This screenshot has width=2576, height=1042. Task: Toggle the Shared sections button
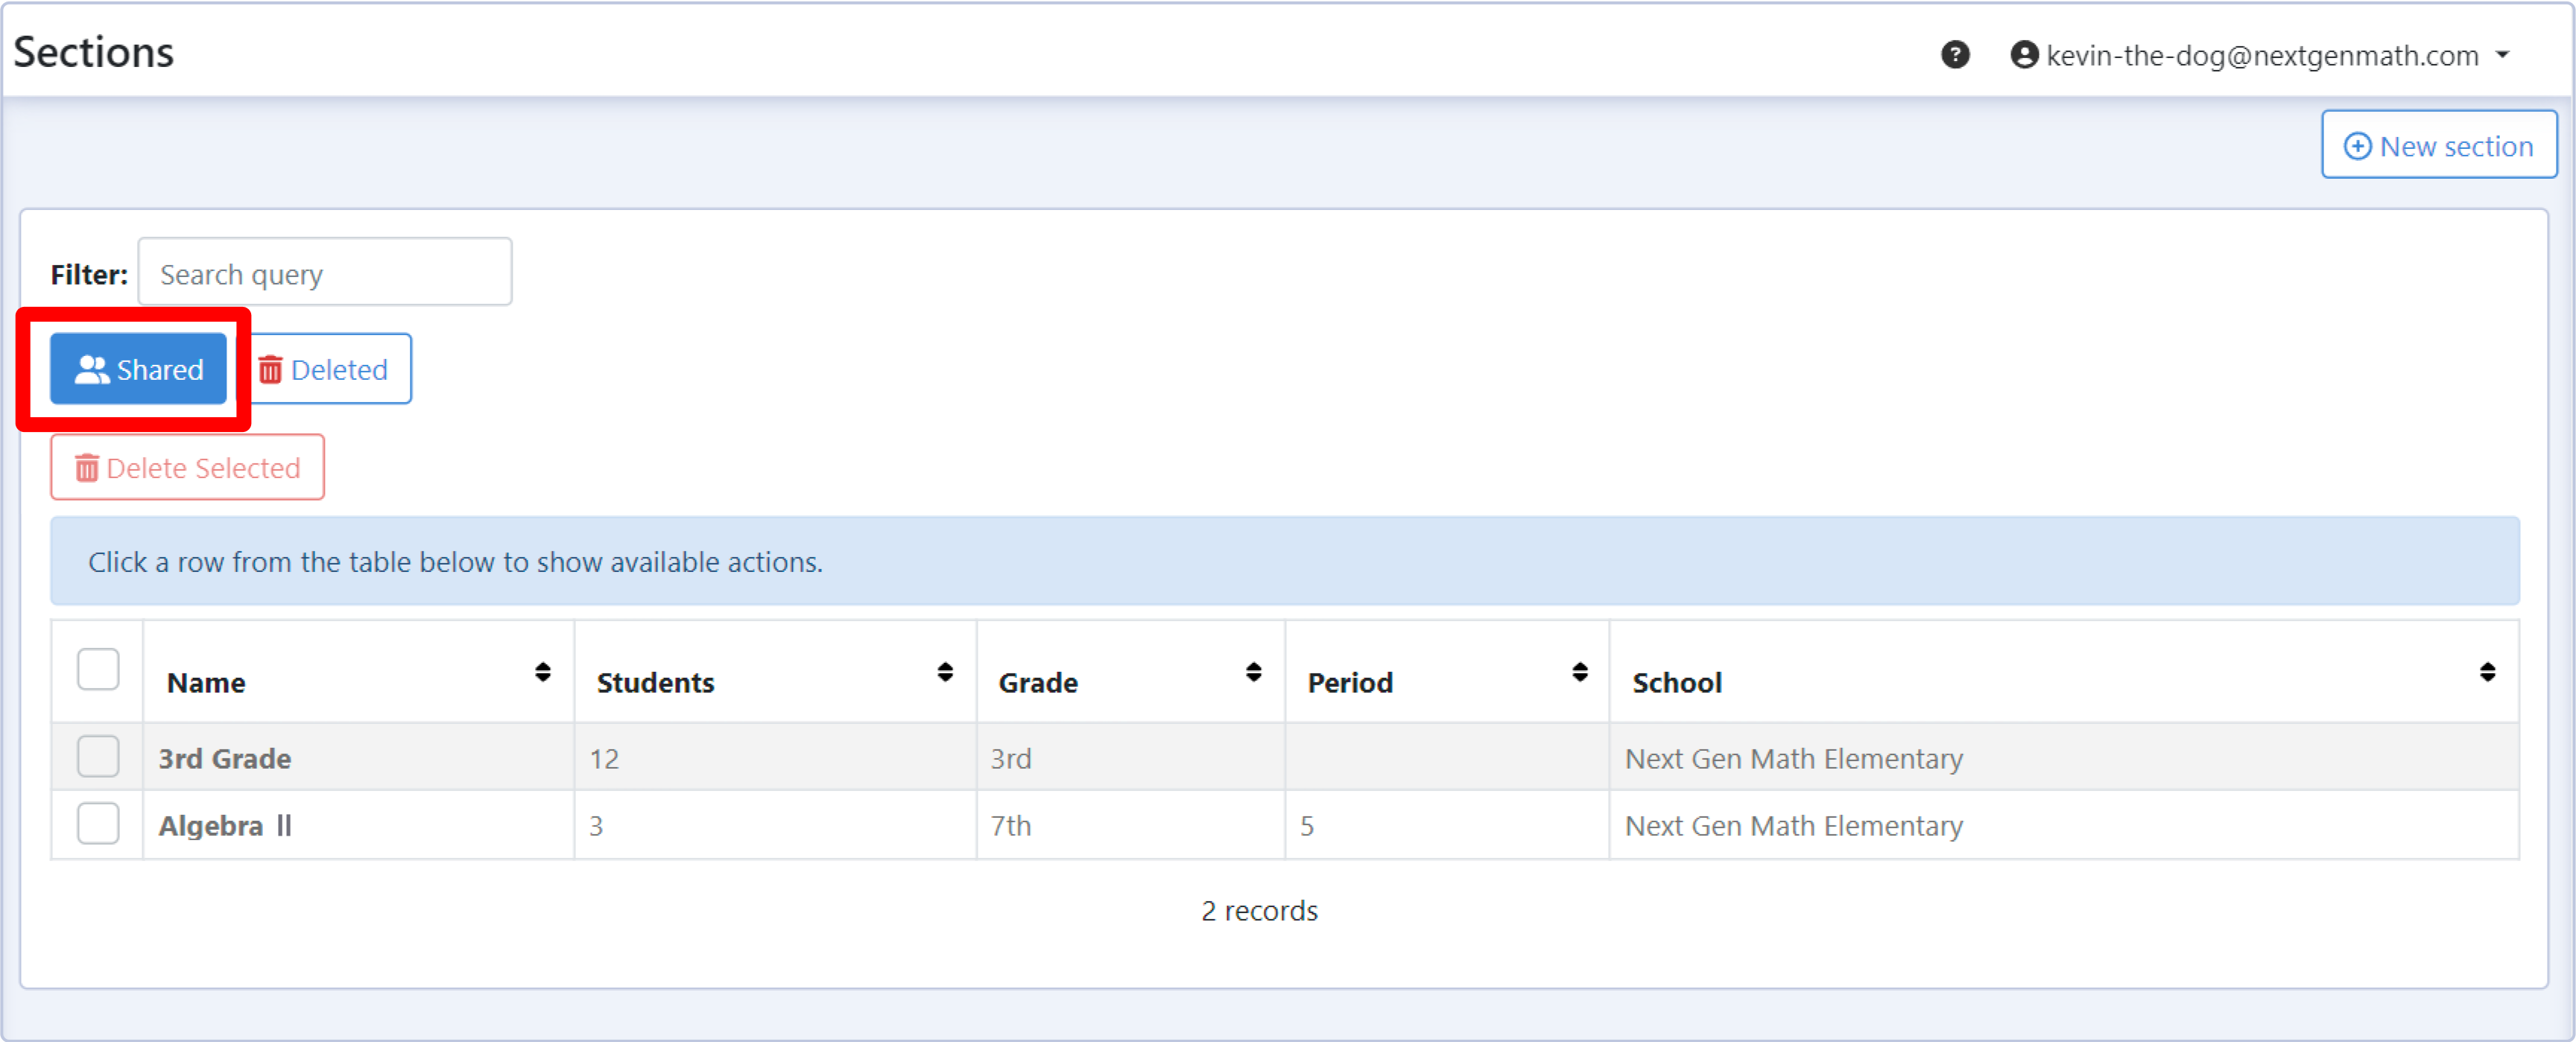(x=139, y=369)
